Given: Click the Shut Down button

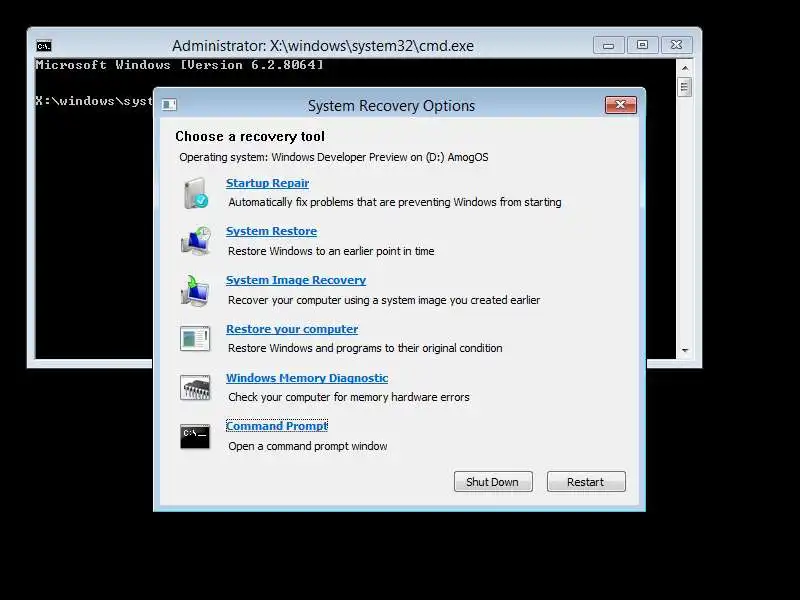Looking at the screenshot, I should click(493, 482).
